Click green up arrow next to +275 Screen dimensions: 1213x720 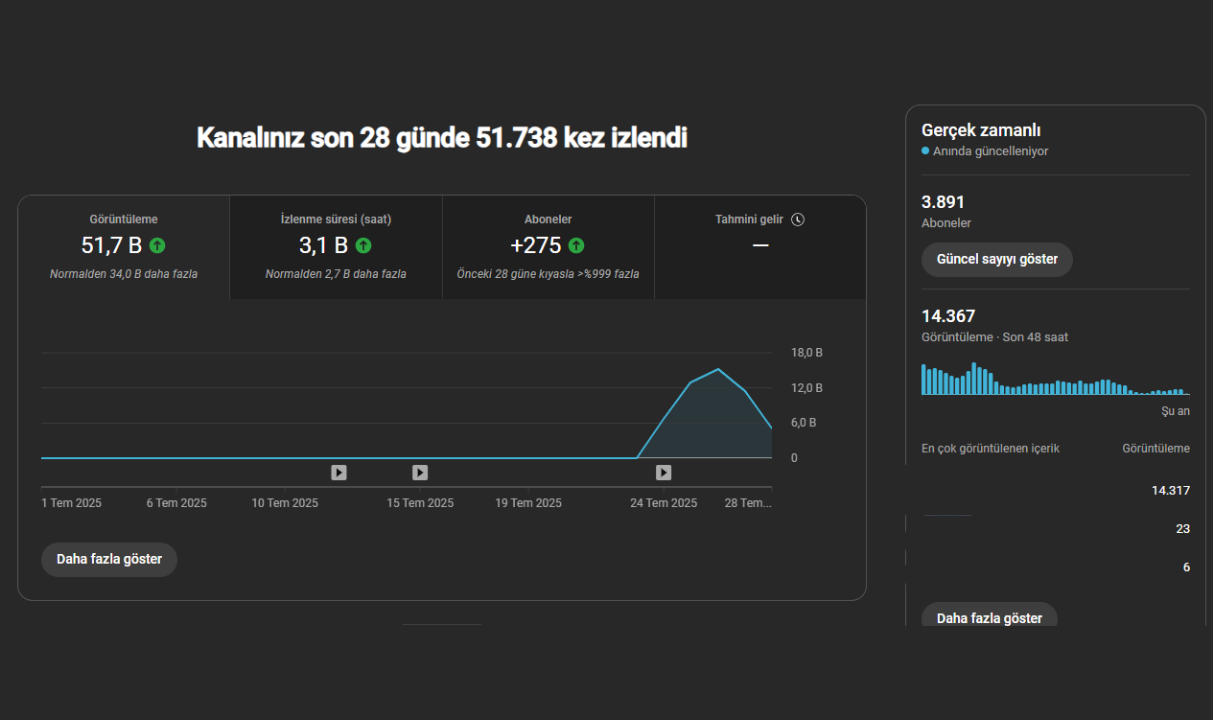577,245
